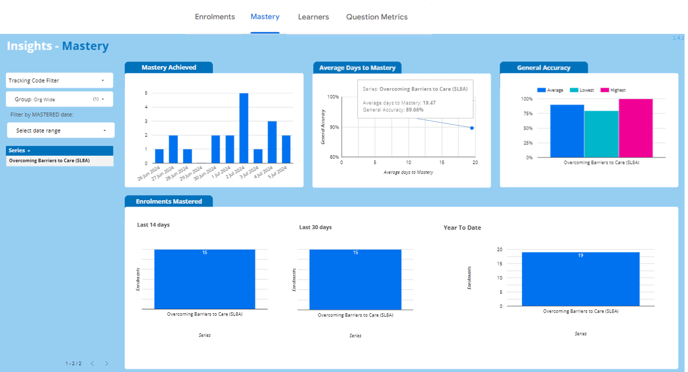Select the Mastery tab
Screen dimensions: 688x372
[265, 17]
